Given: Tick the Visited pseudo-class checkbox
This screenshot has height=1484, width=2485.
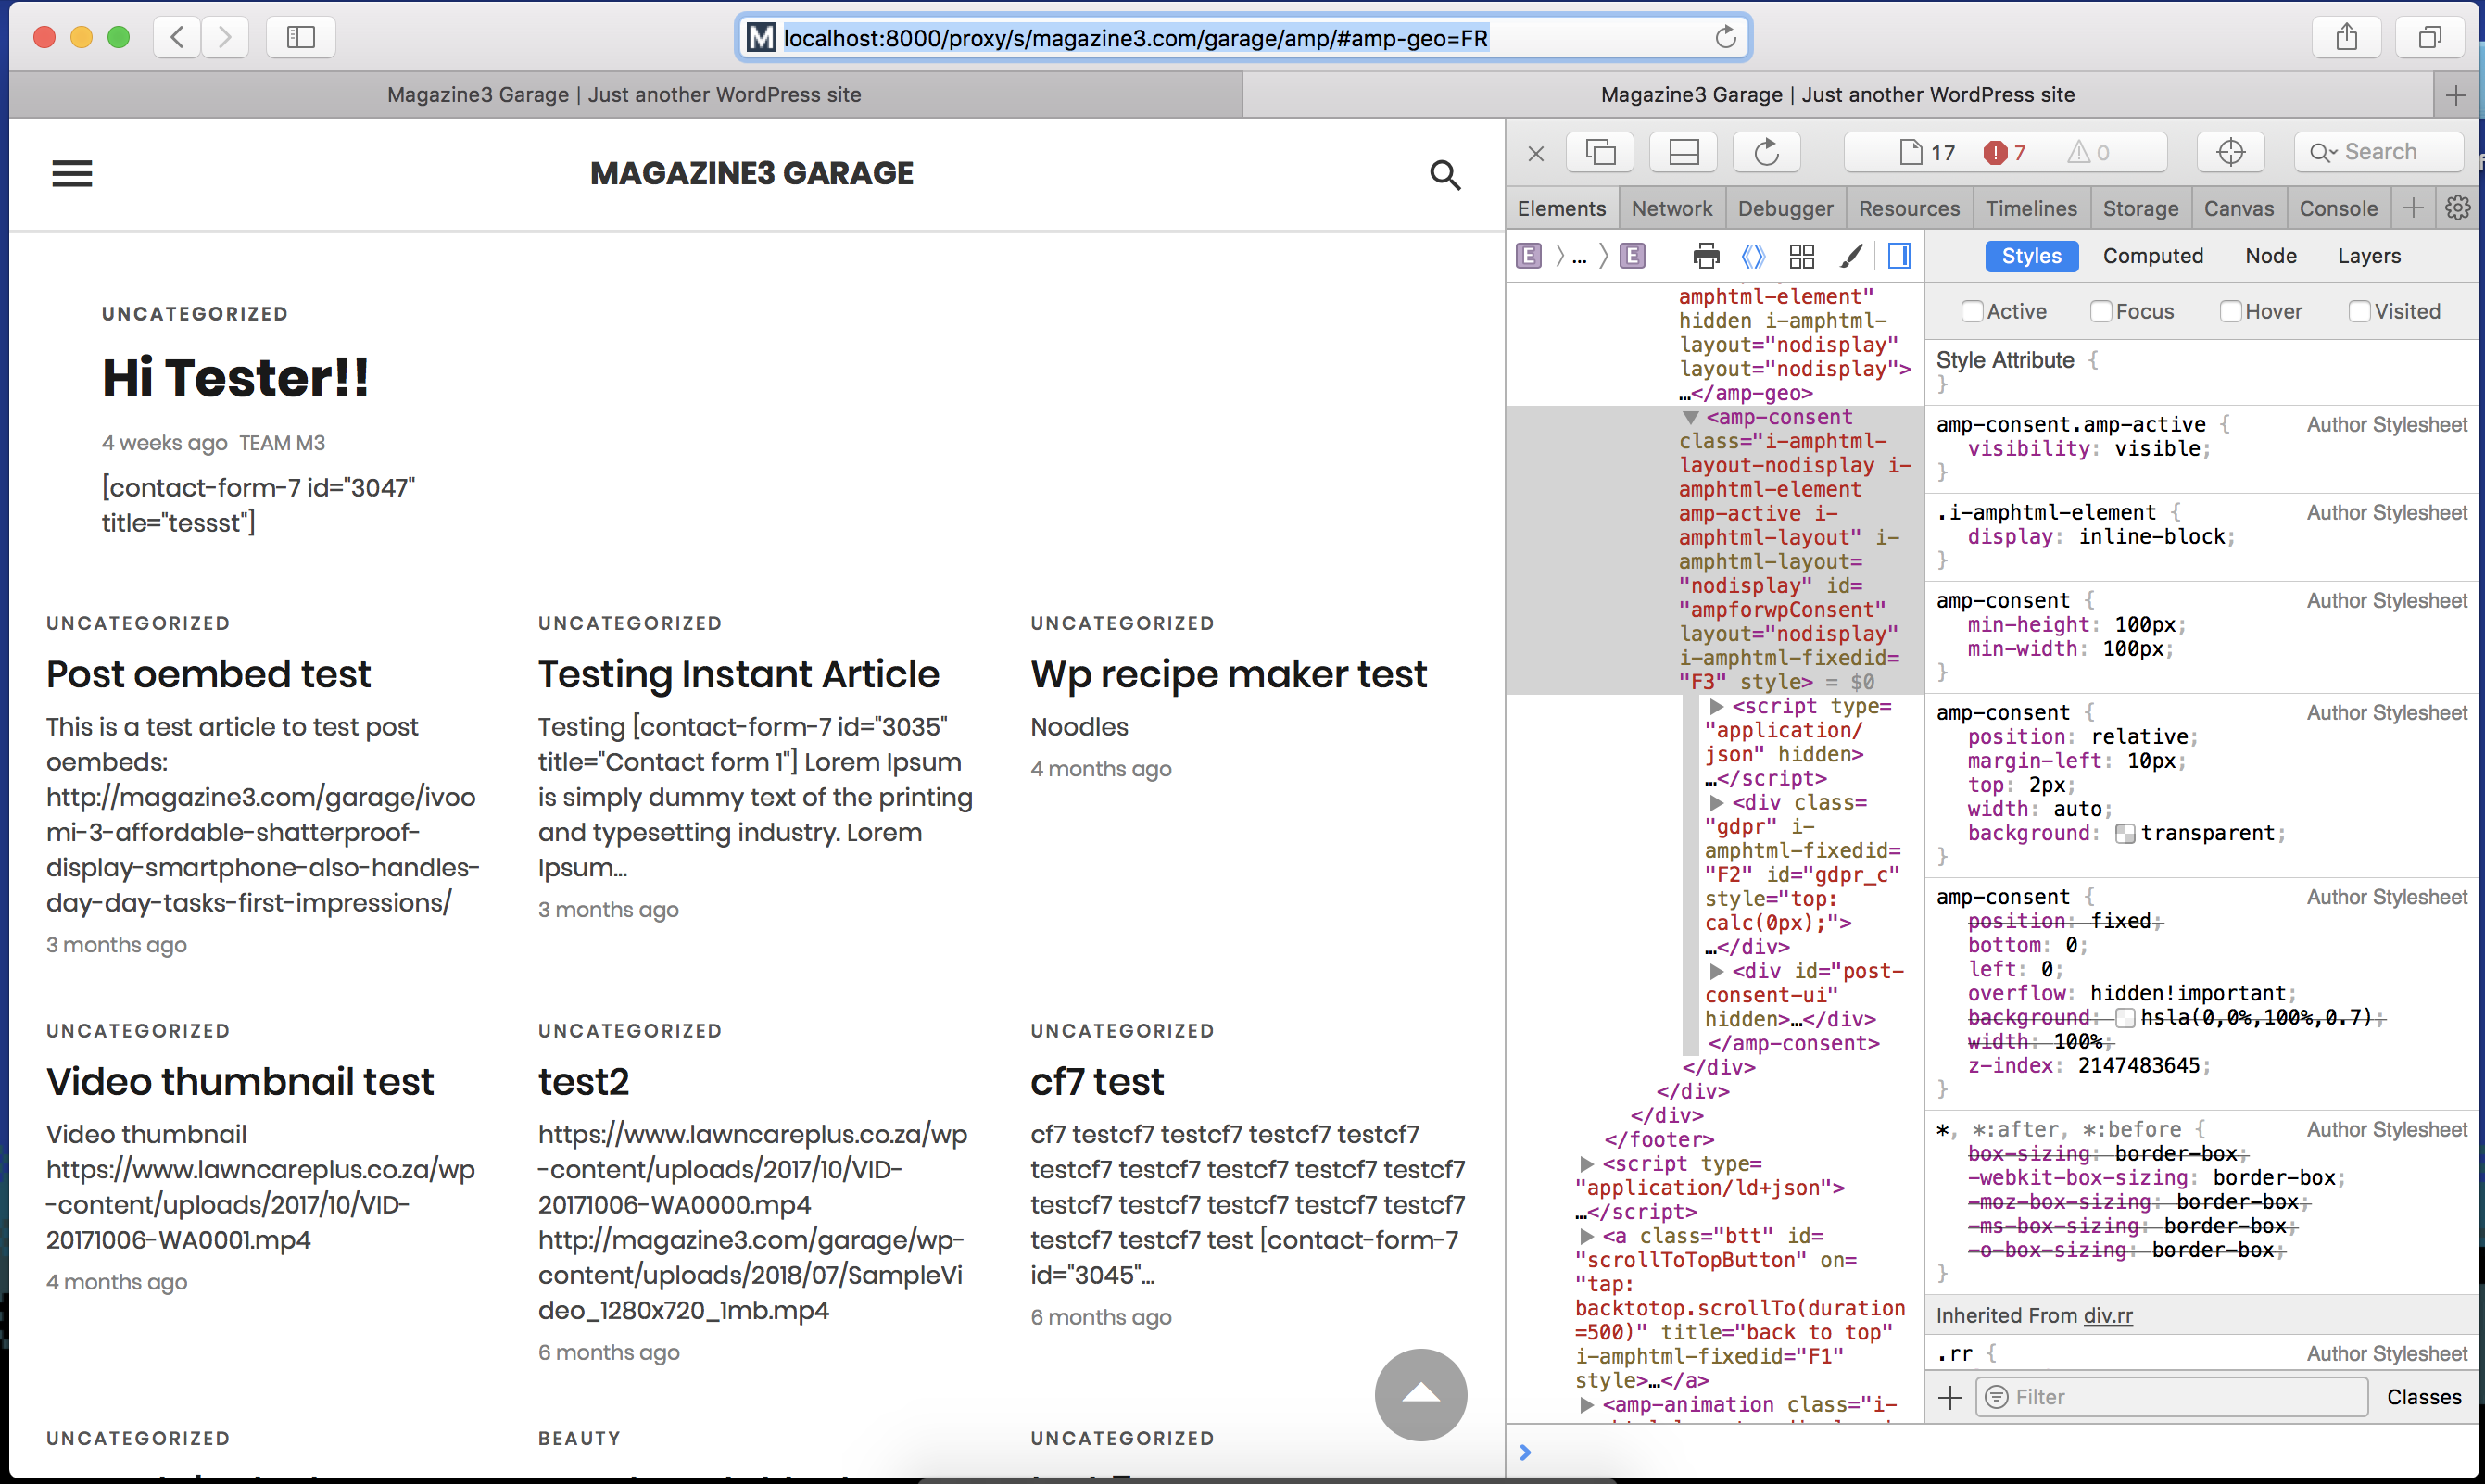Looking at the screenshot, I should (x=2359, y=312).
